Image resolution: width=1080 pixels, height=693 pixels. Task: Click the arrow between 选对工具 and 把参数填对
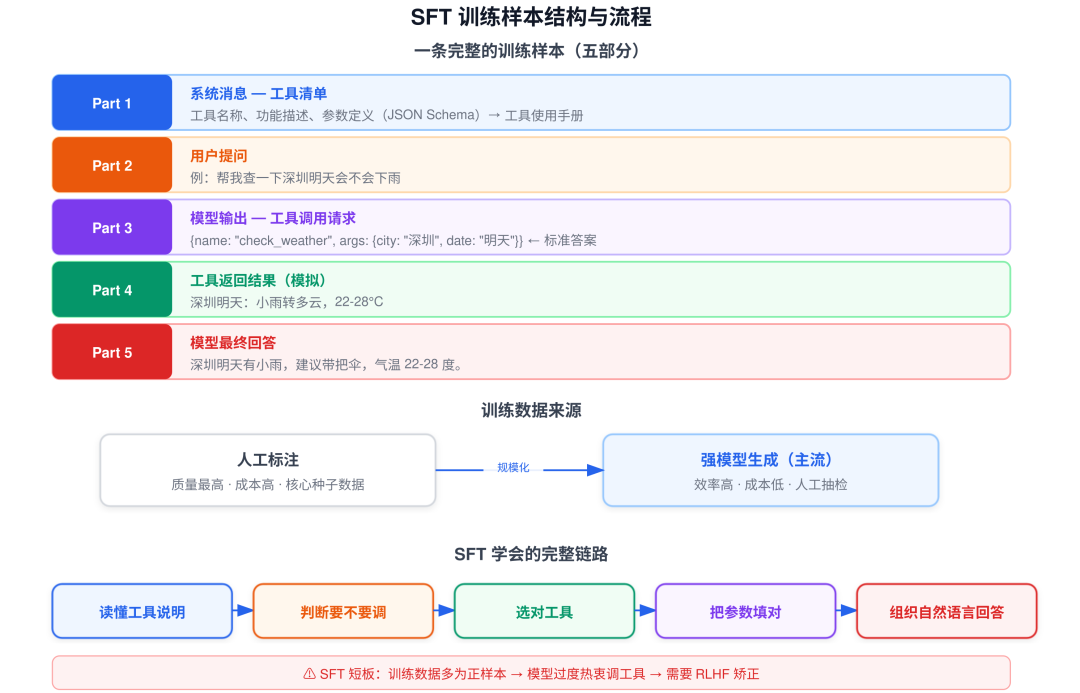(x=645, y=610)
